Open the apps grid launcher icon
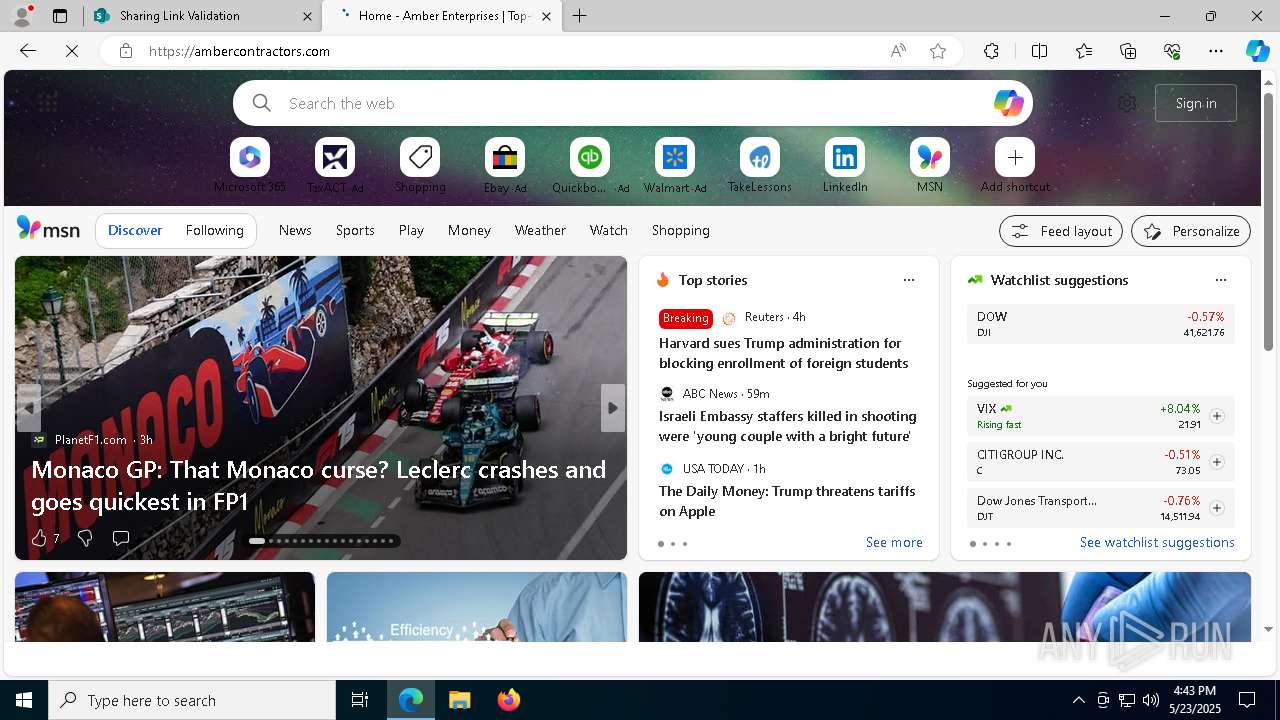1280x720 pixels. [x=48, y=103]
